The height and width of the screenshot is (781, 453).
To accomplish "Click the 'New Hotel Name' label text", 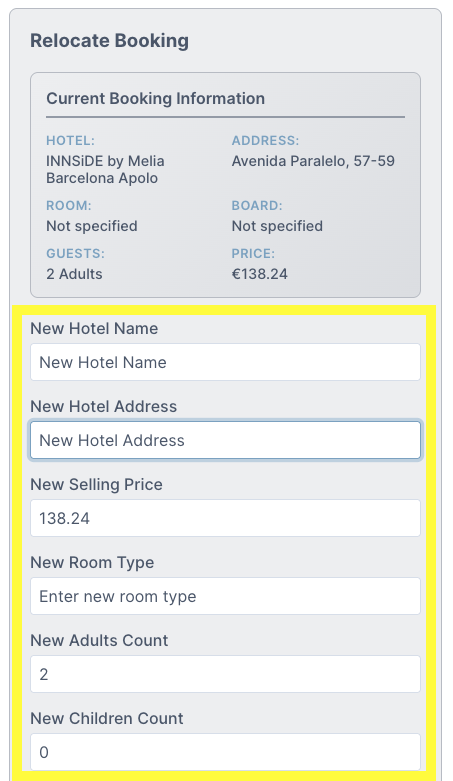I will [94, 329].
